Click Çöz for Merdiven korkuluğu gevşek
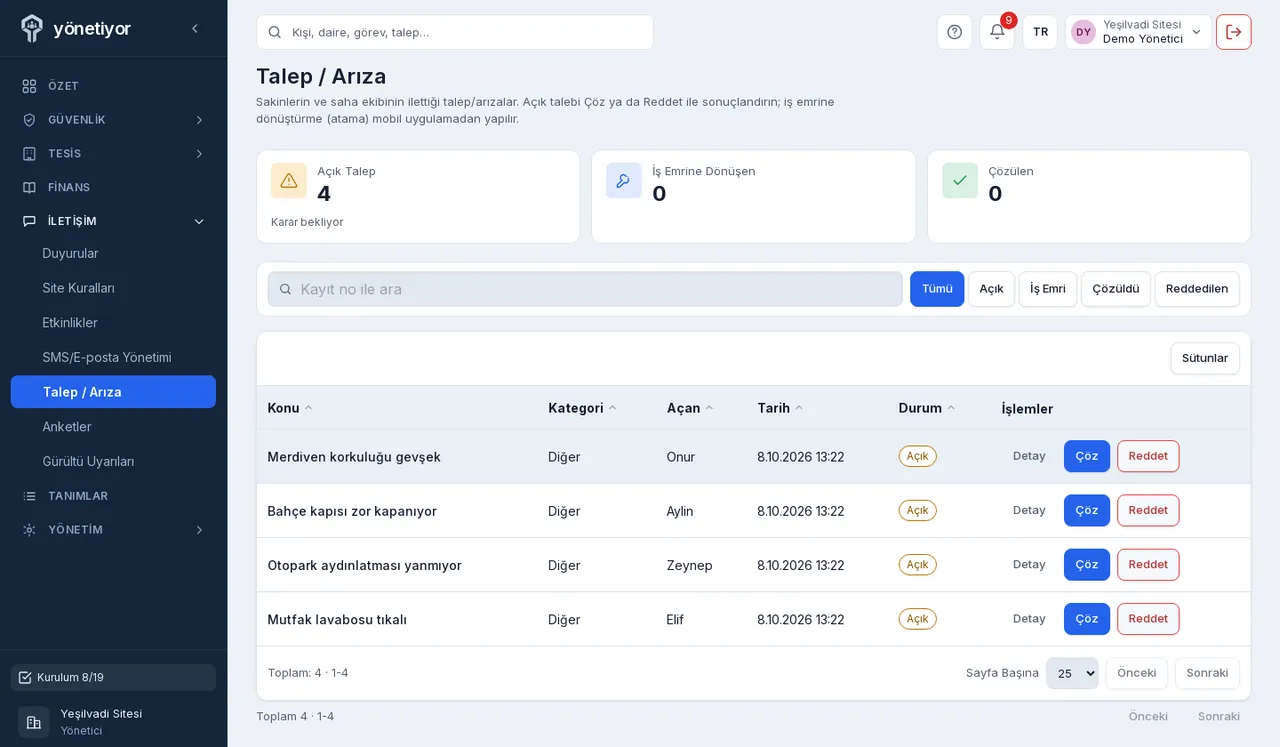This screenshot has height=747, width=1280. pos(1087,456)
